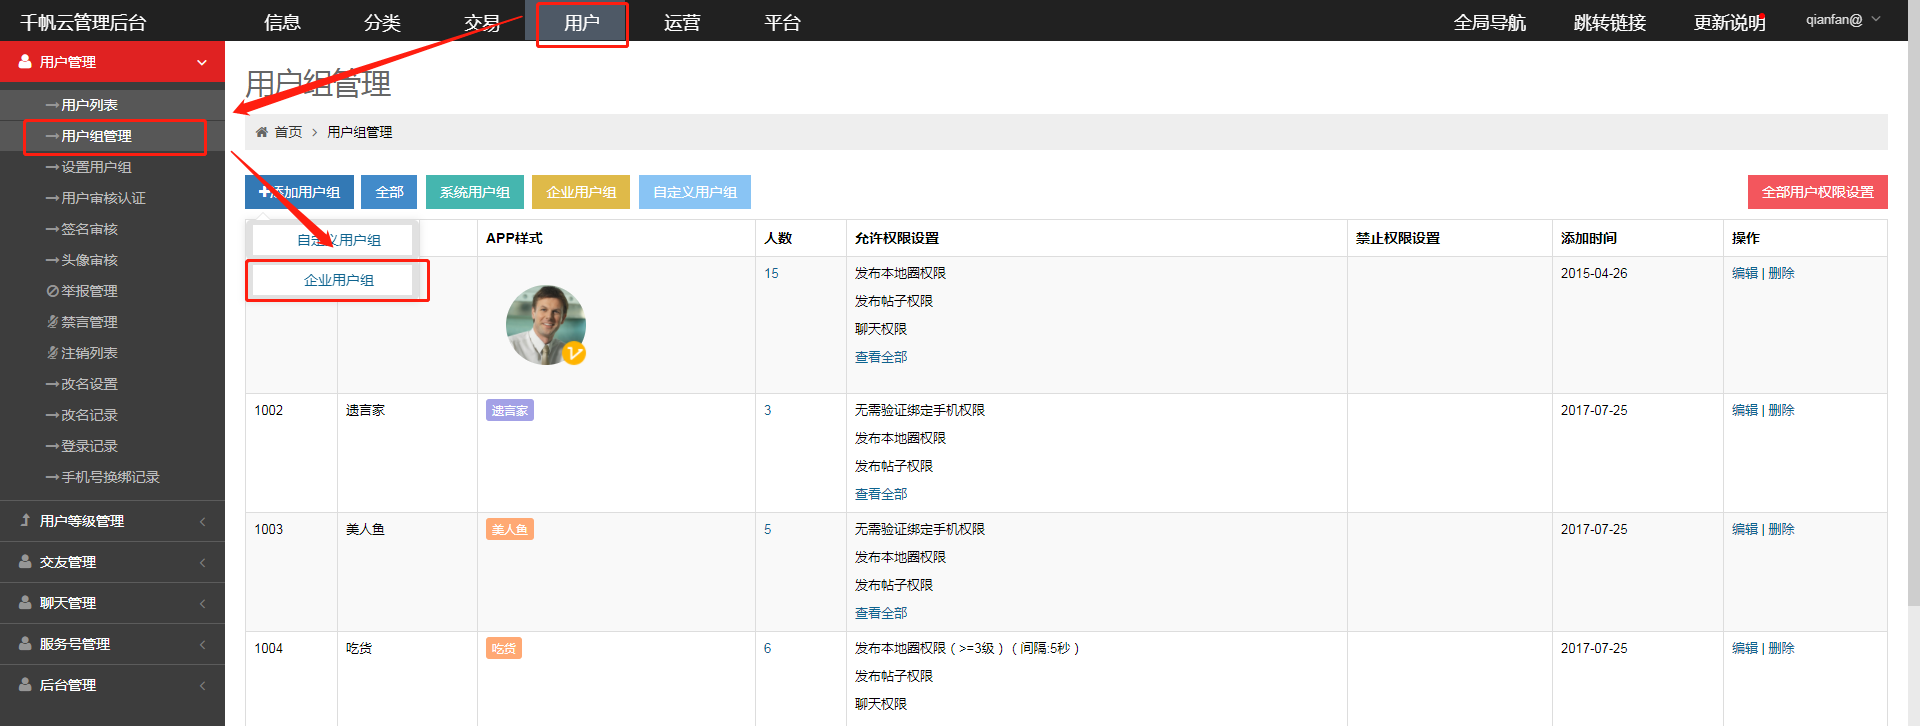Open the qianfan@ account dropdown
This screenshot has height=726, width=1920.
(1843, 20)
